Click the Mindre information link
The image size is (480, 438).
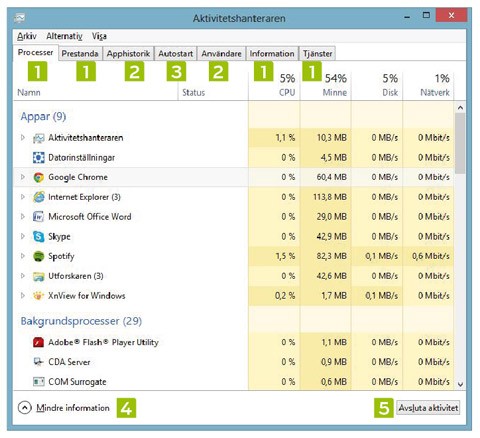click(73, 408)
